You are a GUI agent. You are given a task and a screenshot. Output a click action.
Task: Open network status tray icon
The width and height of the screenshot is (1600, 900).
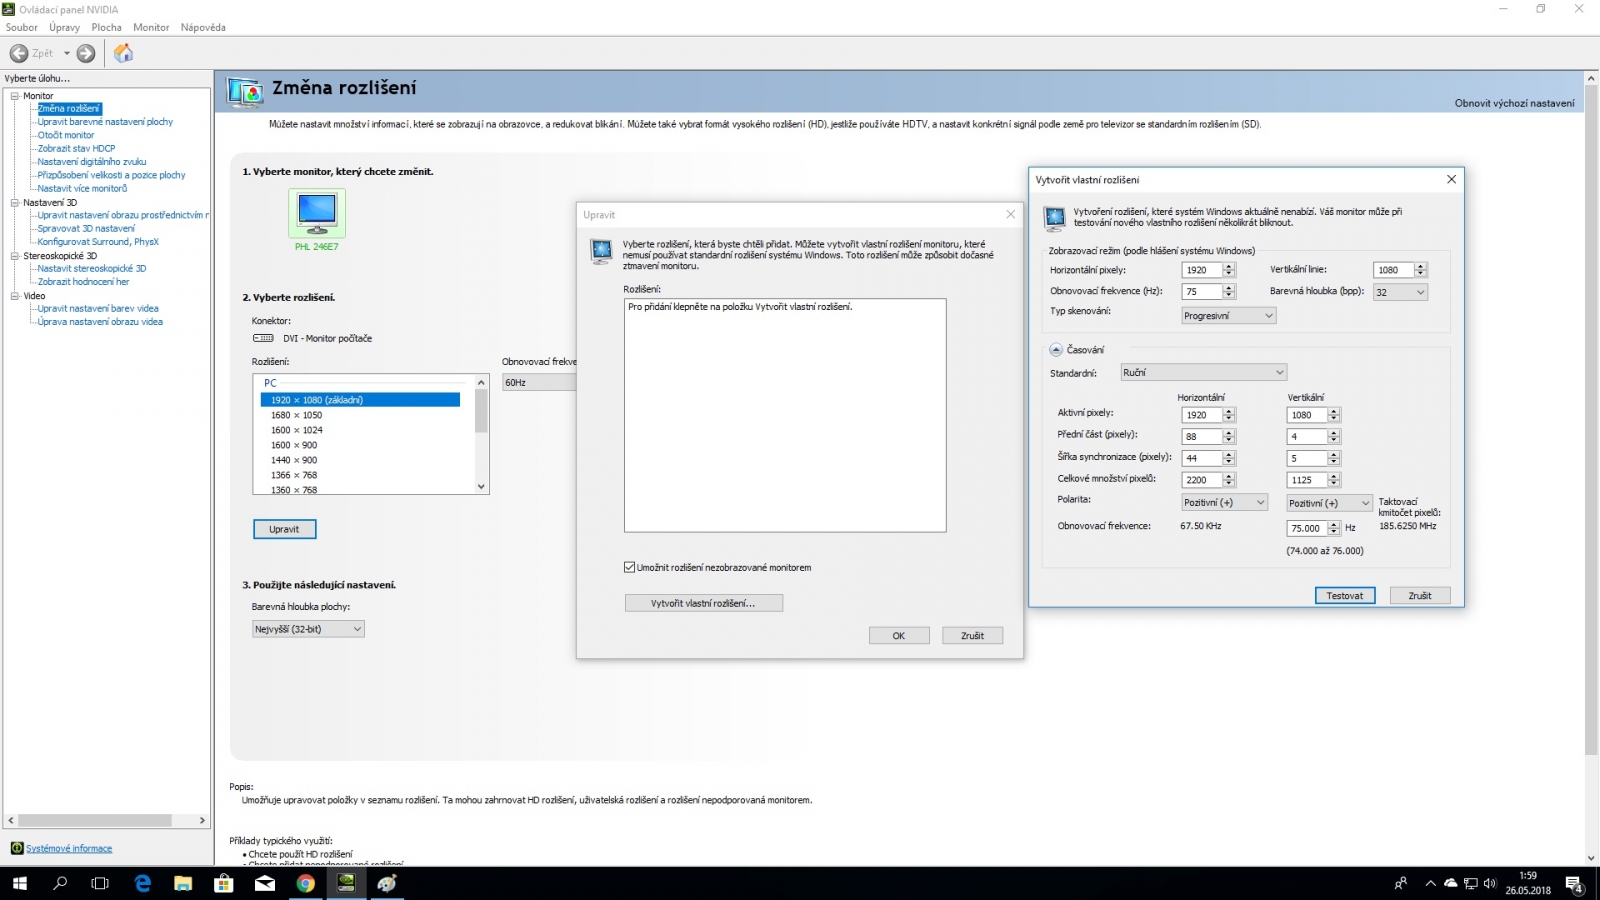coord(1470,883)
